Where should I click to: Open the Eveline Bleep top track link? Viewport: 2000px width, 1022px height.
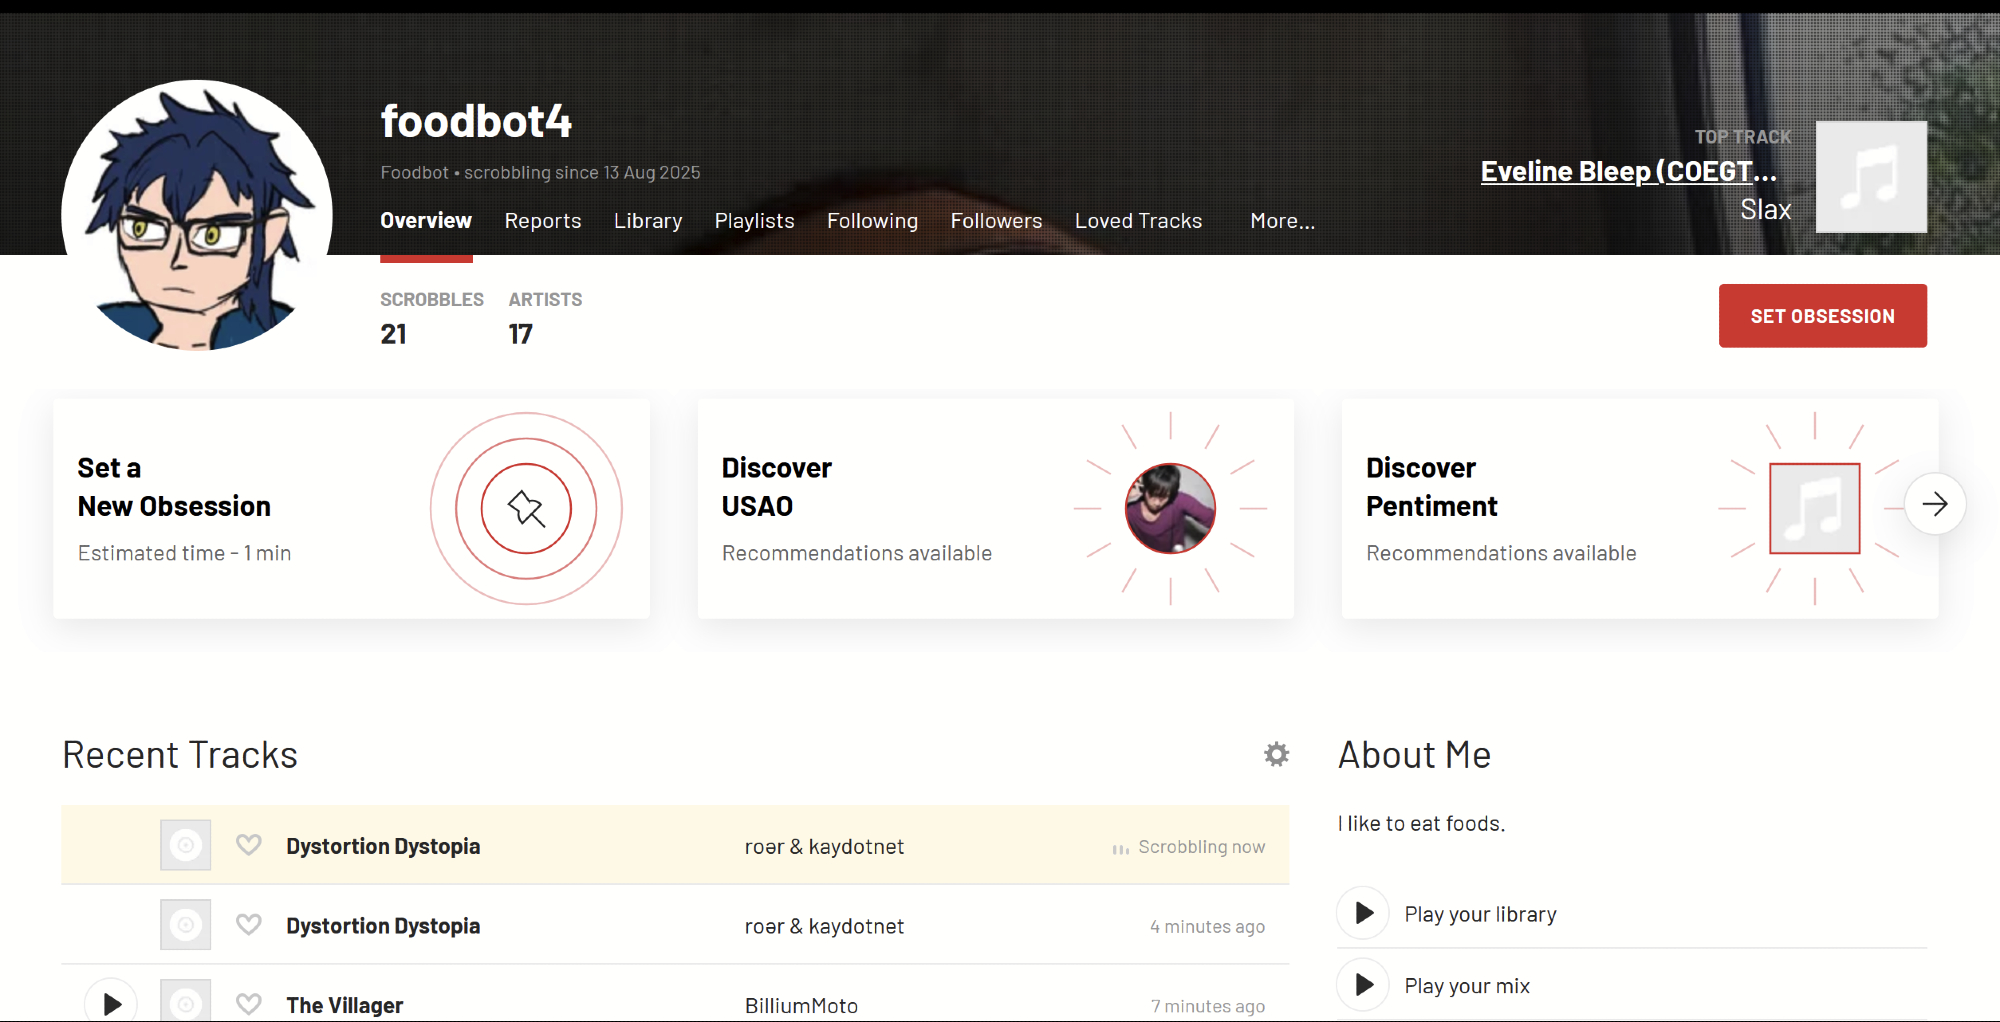pyautogui.click(x=1628, y=172)
